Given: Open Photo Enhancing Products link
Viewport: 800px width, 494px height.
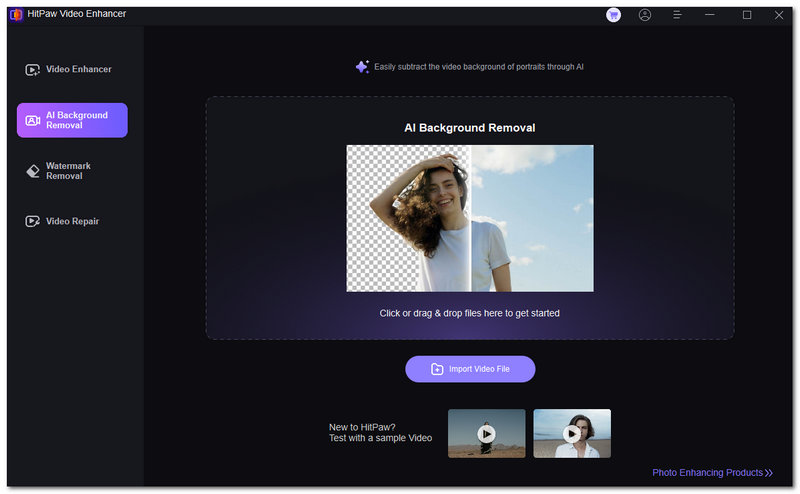Looking at the screenshot, I should (712, 473).
